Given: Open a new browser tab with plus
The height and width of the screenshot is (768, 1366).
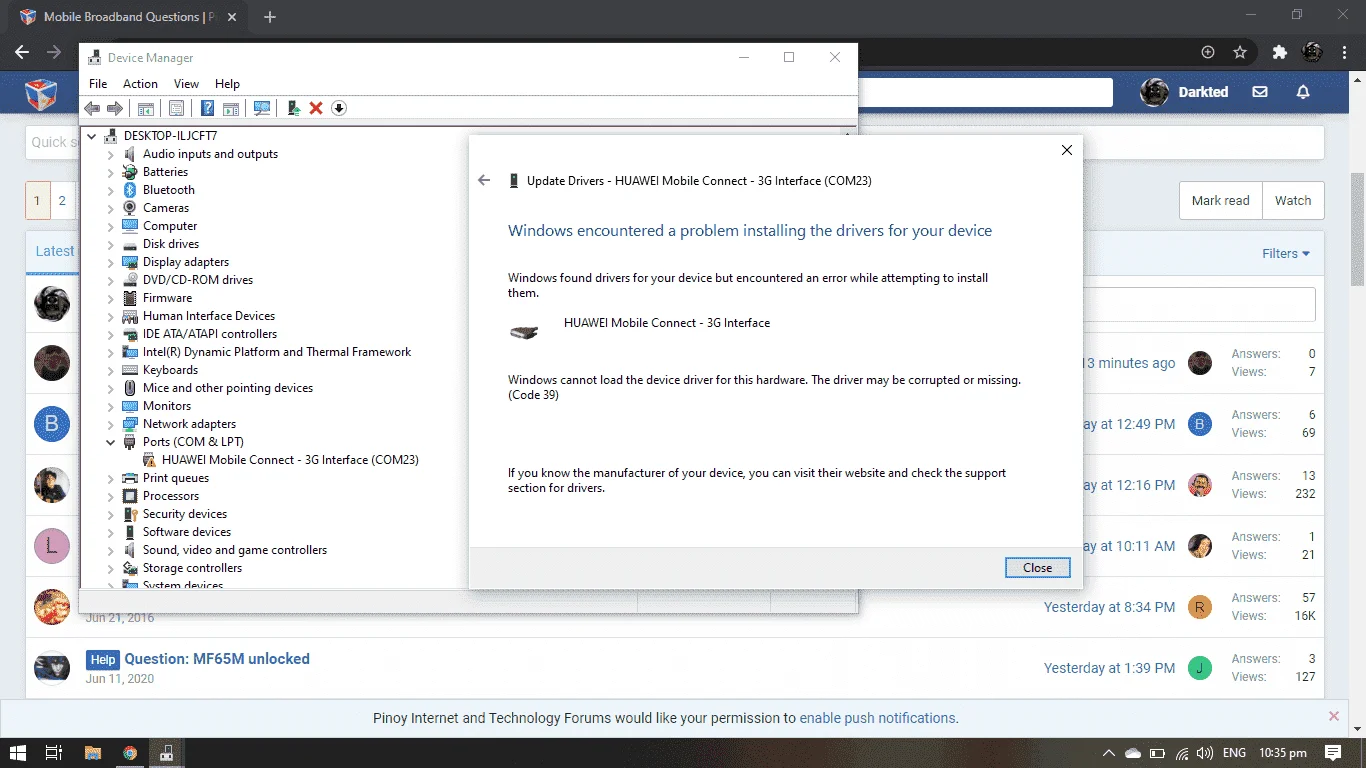Looking at the screenshot, I should click(x=270, y=17).
